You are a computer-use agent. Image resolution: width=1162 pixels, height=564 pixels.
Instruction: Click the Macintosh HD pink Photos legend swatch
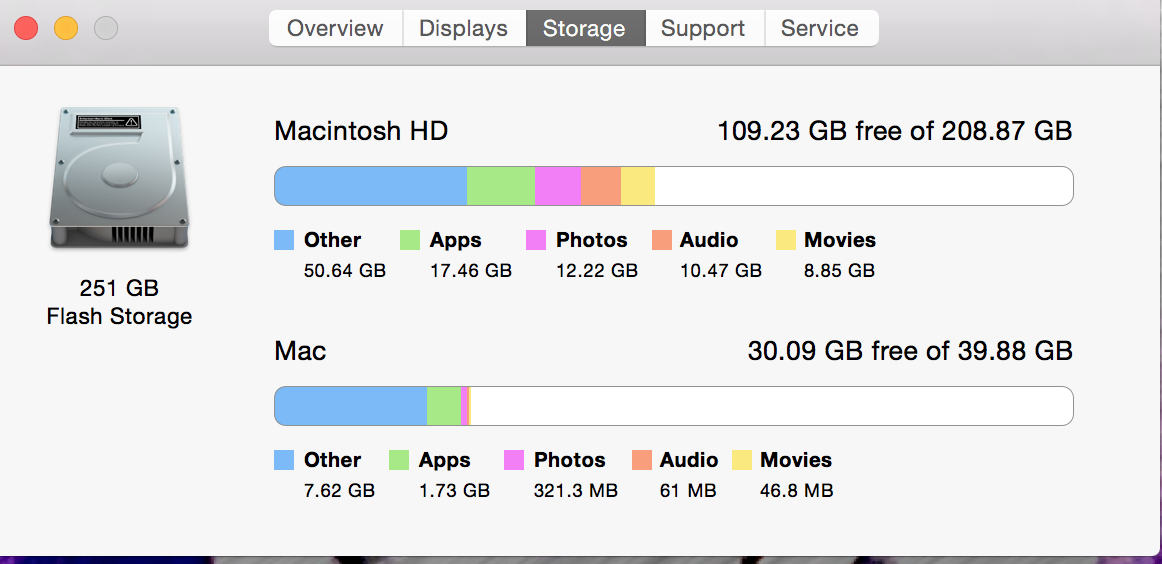point(536,240)
